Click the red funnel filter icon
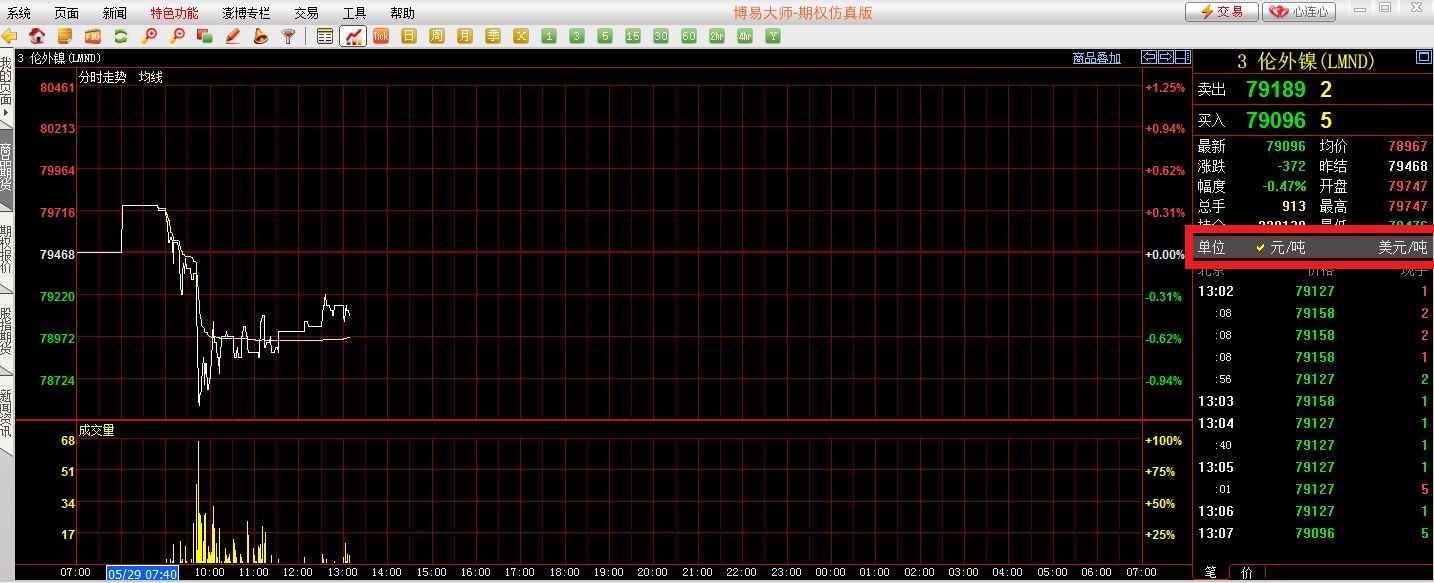 (288, 36)
